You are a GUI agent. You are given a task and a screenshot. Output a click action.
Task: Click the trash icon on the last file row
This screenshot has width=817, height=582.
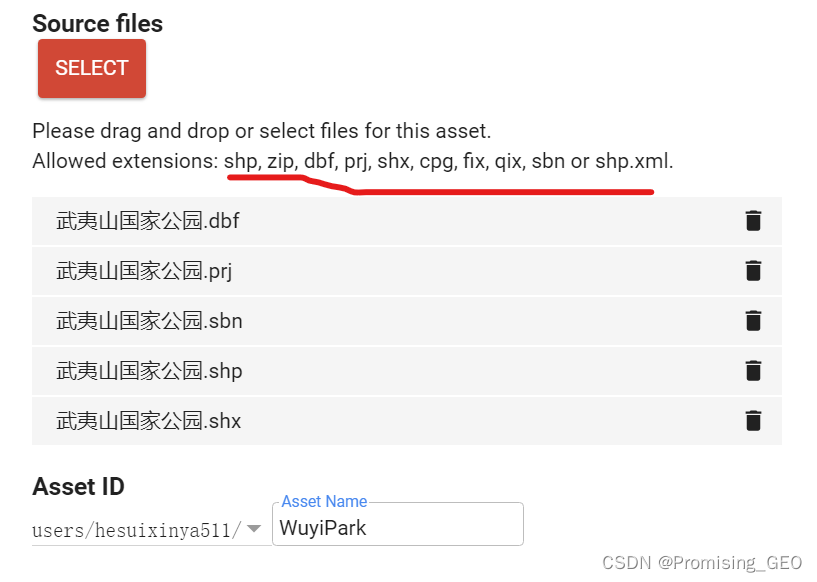click(753, 420)
